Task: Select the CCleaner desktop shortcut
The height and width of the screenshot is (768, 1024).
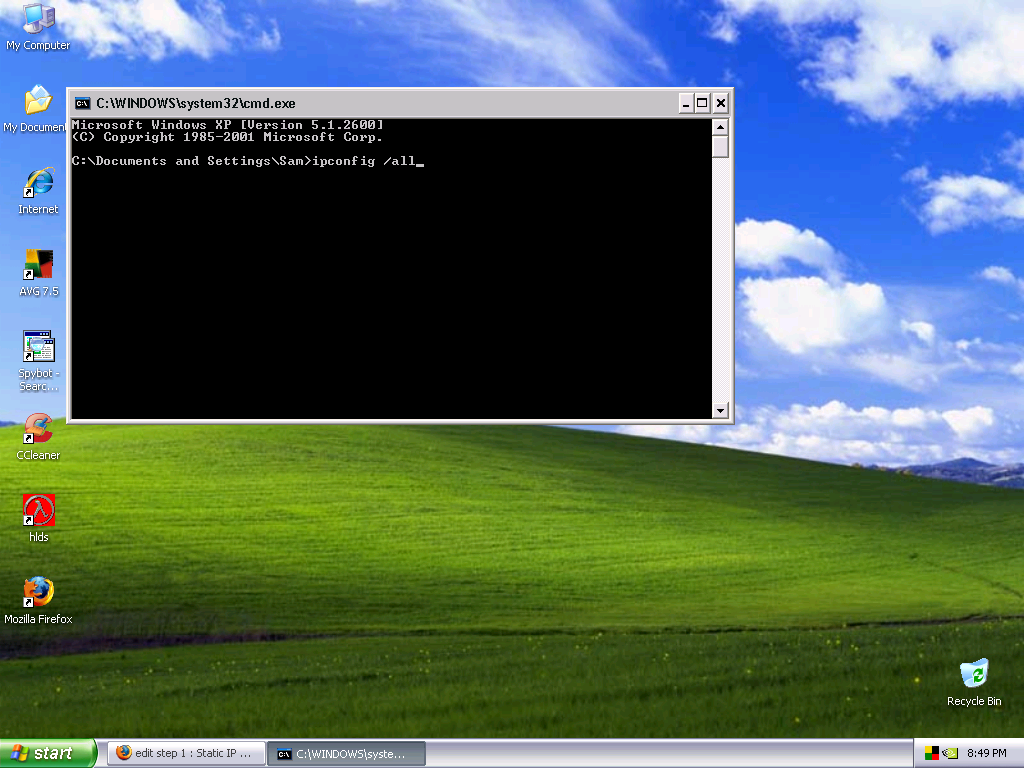Action: coord(38,437)
